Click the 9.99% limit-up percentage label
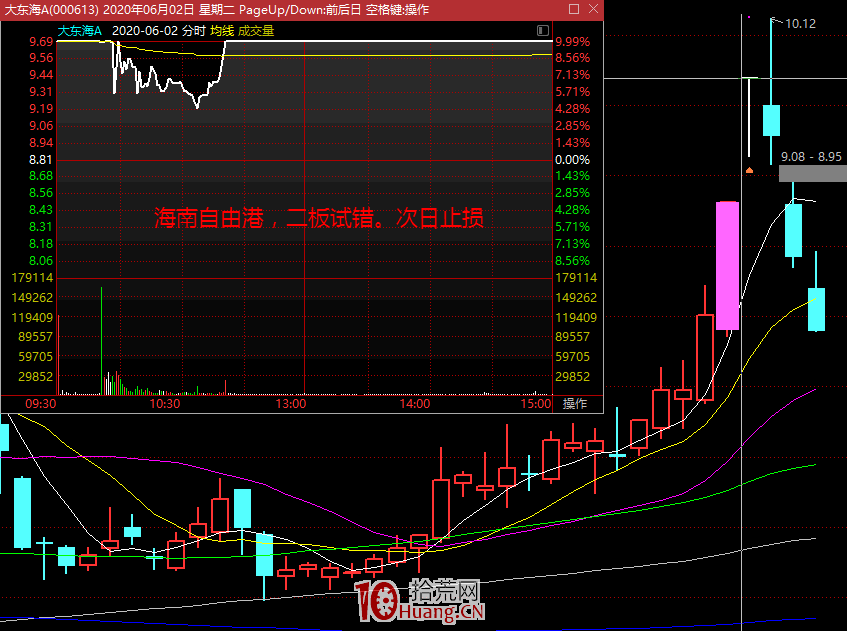 pyautogui.click(x=573, y=42)
